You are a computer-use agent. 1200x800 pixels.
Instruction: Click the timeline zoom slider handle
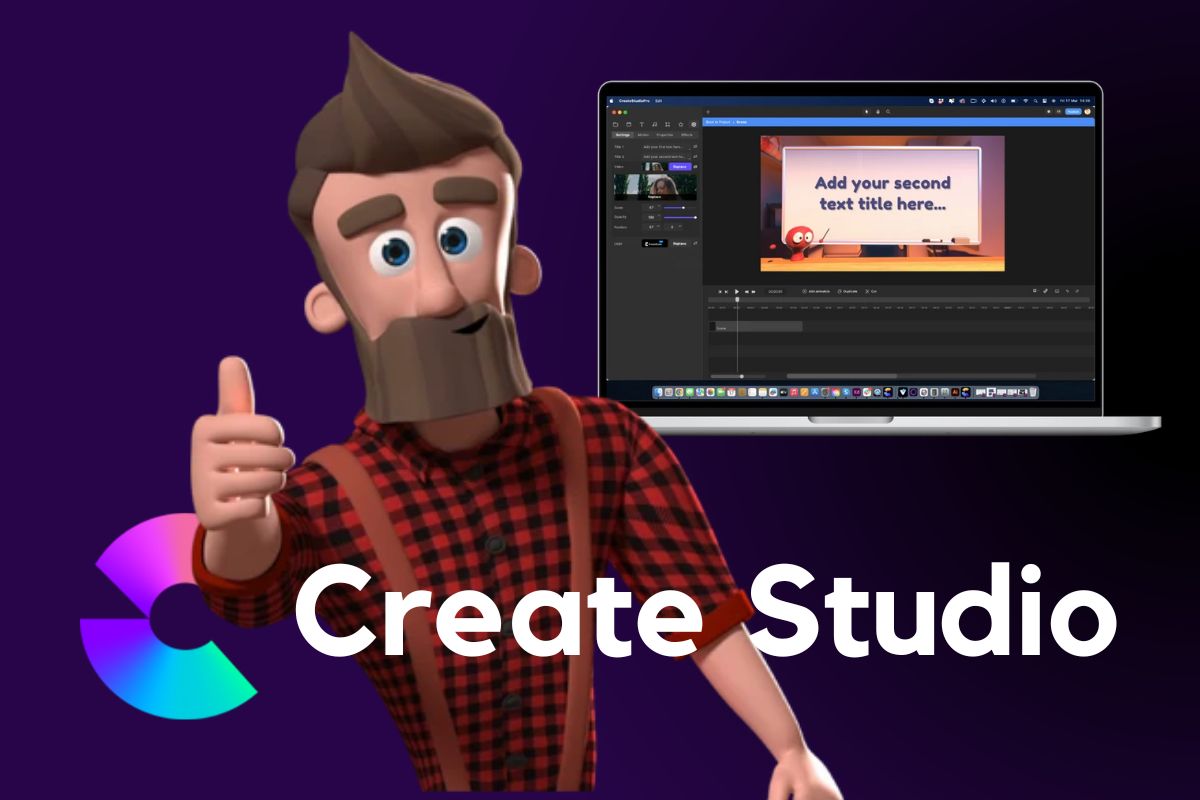[742, 376]
